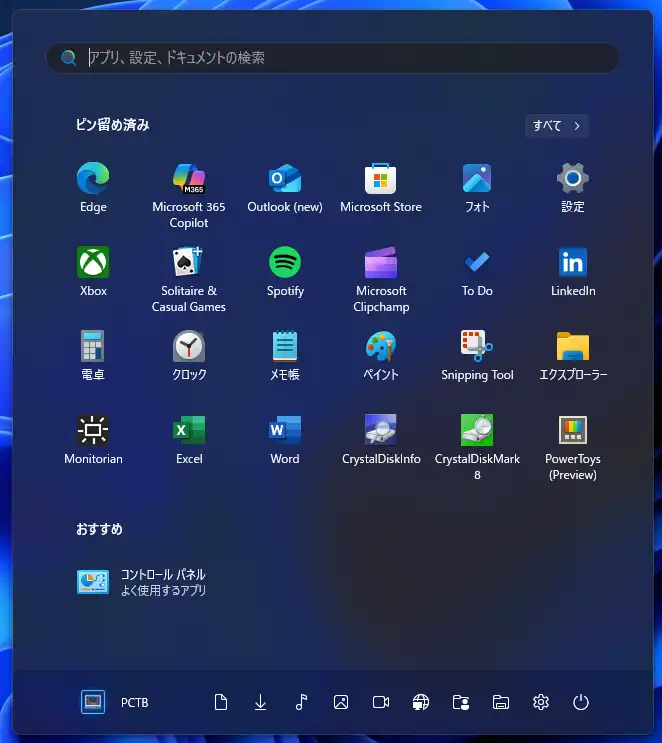The height and width of the screenshot is (743, 662).
Task: Launch Microsoft 365 Copilot
Action: pyautogui.click(x=189, y=195)
